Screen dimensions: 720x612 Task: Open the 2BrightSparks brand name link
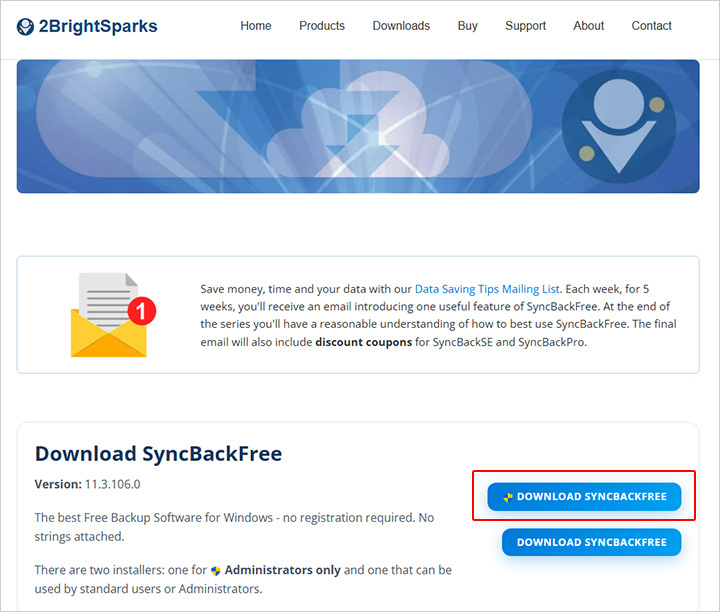(x=98, y=26)
